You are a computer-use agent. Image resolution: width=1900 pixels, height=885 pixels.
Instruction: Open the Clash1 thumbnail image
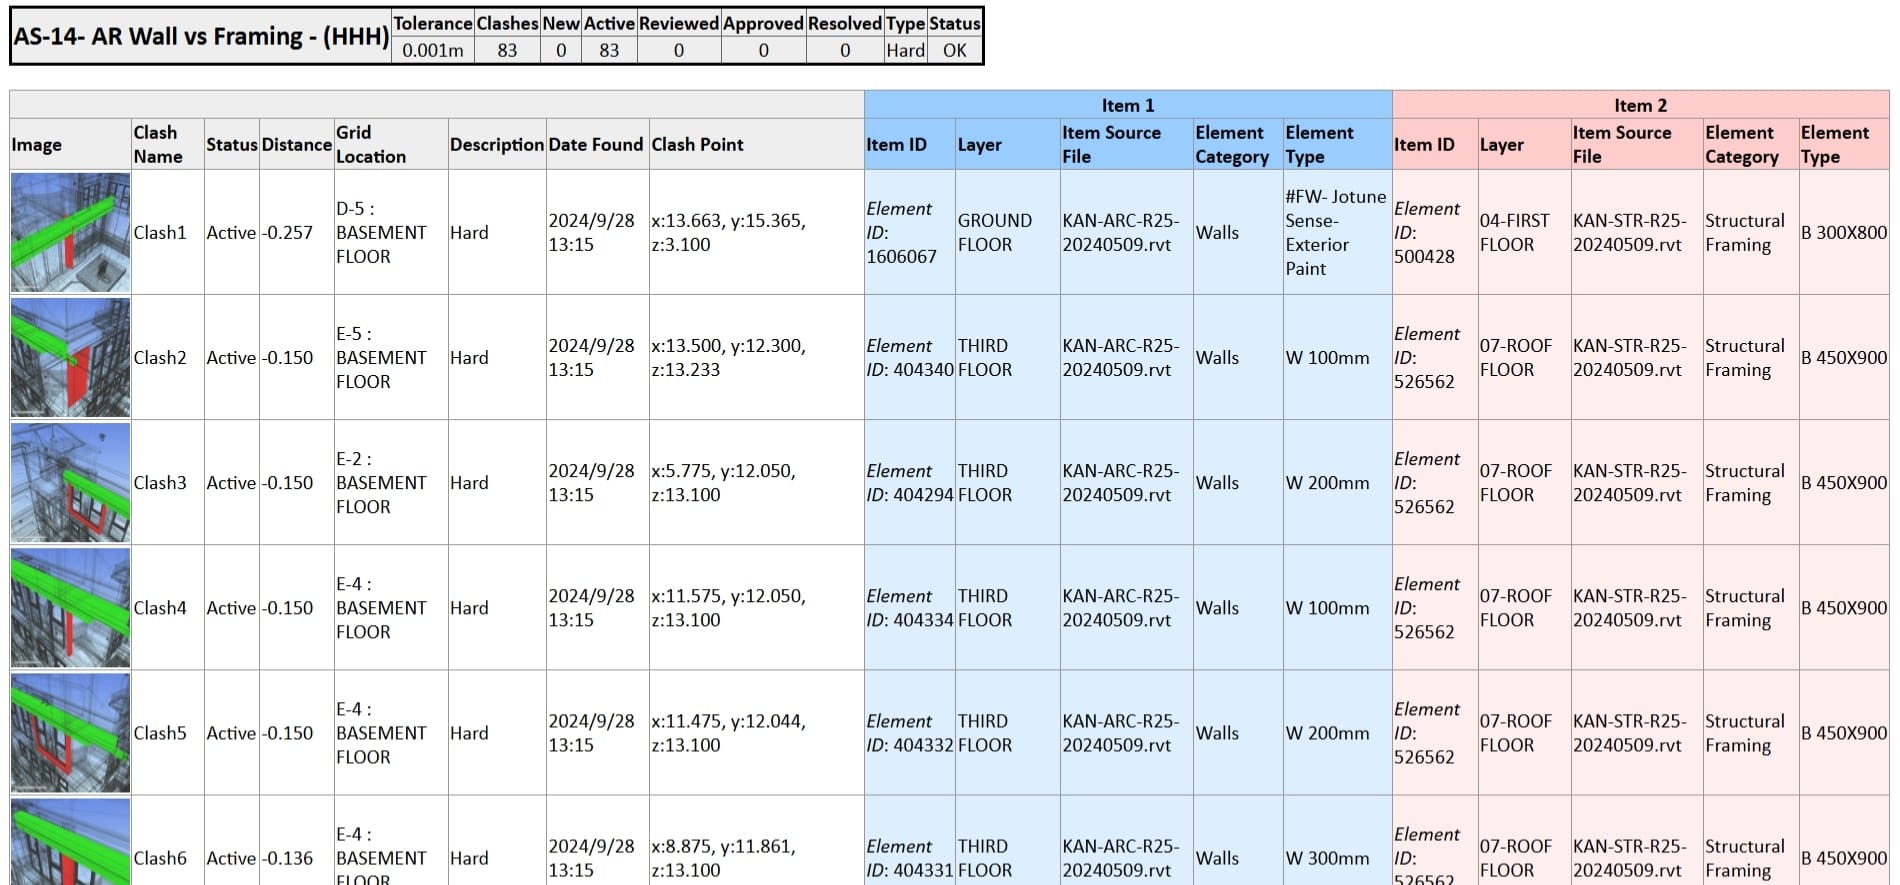tap(70, 232)
